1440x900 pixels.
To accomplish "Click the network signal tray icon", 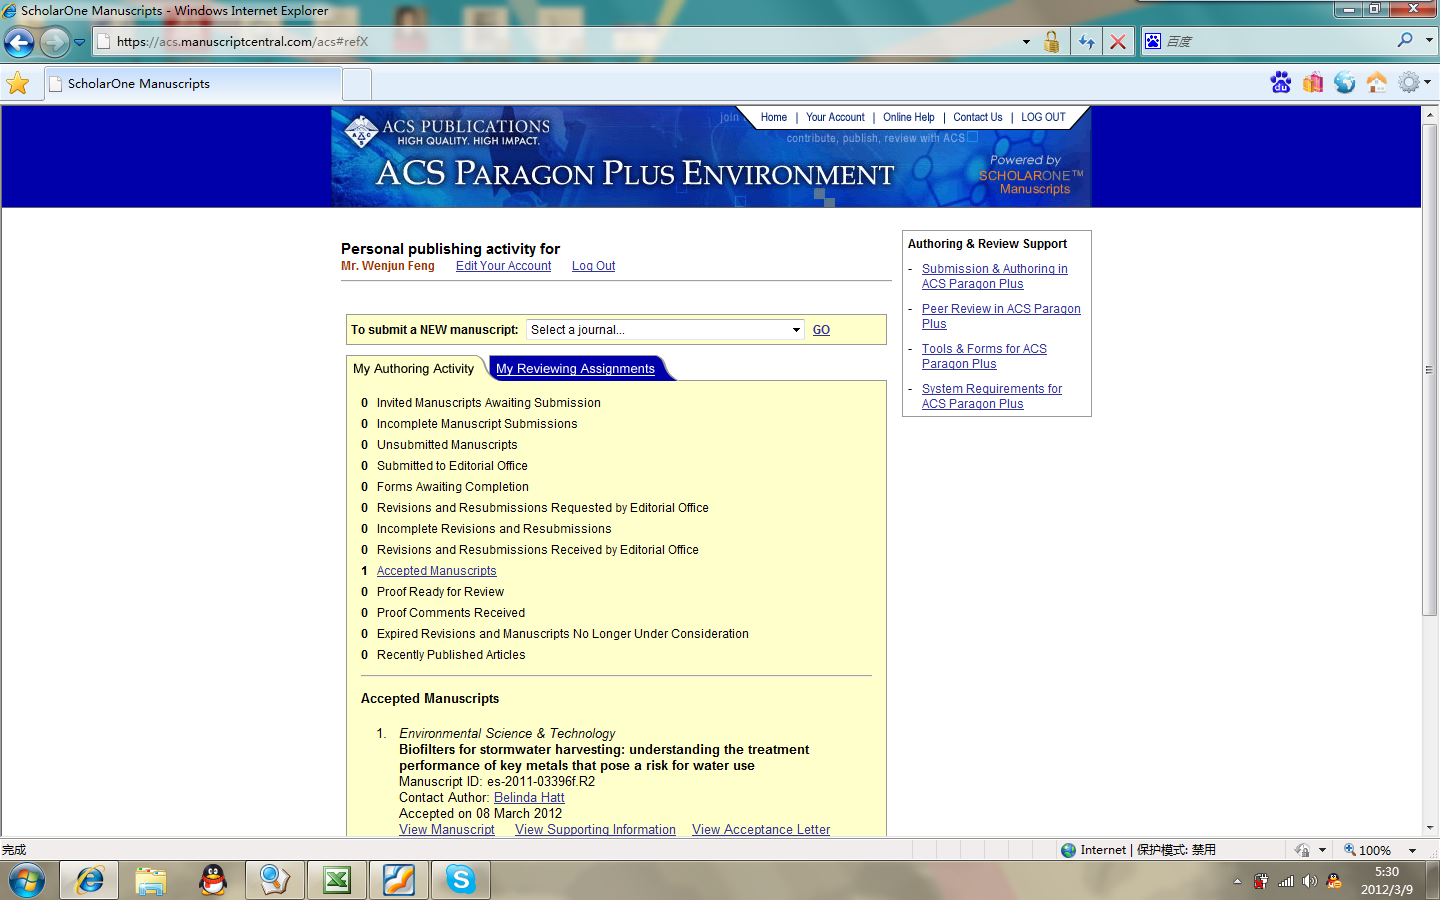I will point(1286,881).
